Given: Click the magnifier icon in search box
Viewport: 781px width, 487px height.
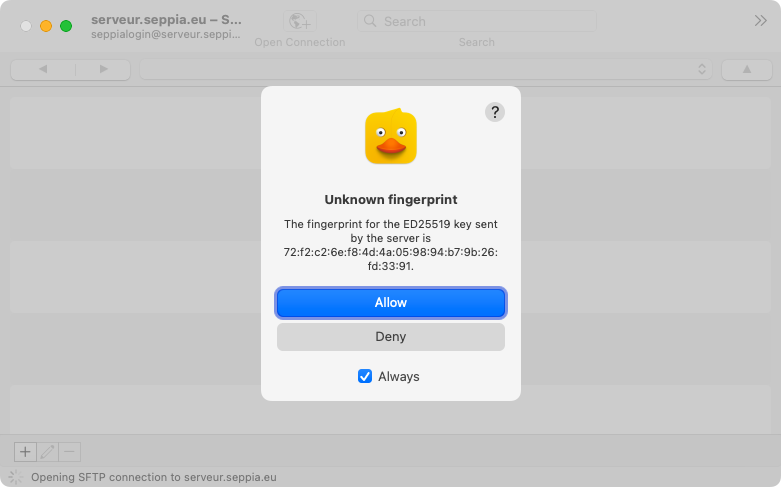Looking at the screenshot, I should pyautogui.click(x=371, y=21).
